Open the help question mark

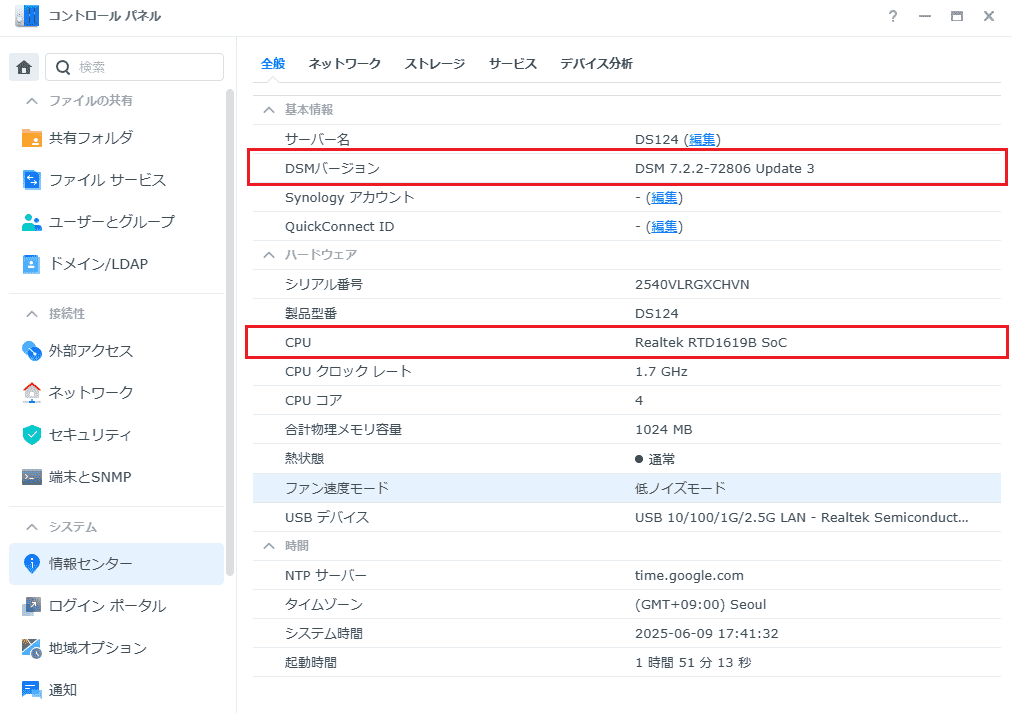click(x=893, y=16)
